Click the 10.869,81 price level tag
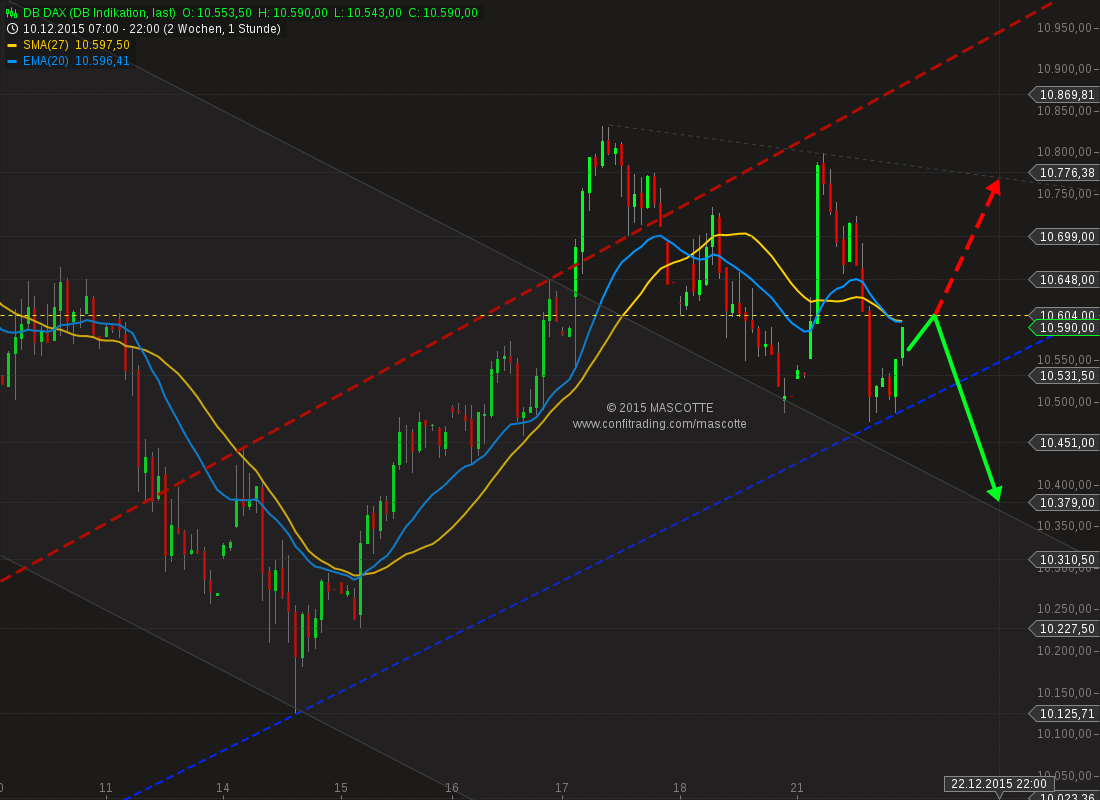Screen dimensions: 1100x800 pyautogui.click(x=1064, y=95)
